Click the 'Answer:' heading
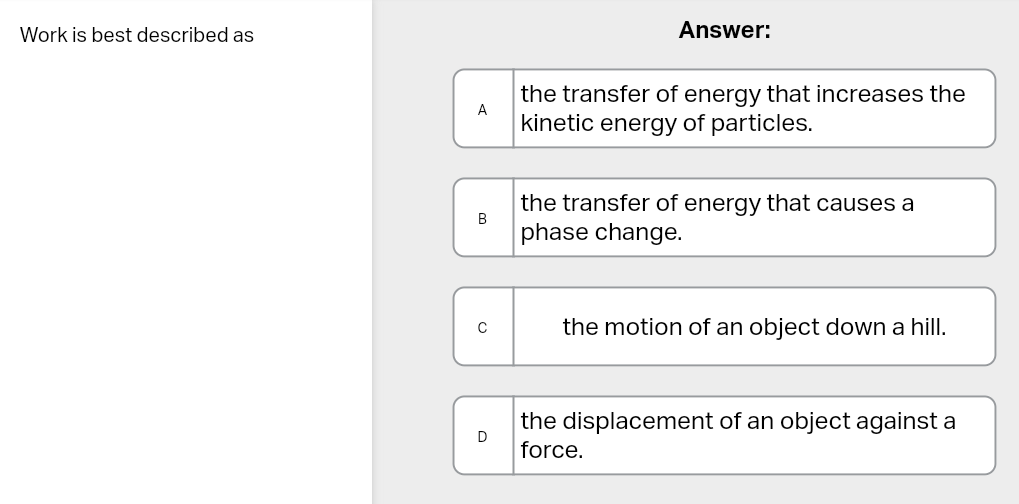The image size is (1019, 504). (x=724, y=30)
